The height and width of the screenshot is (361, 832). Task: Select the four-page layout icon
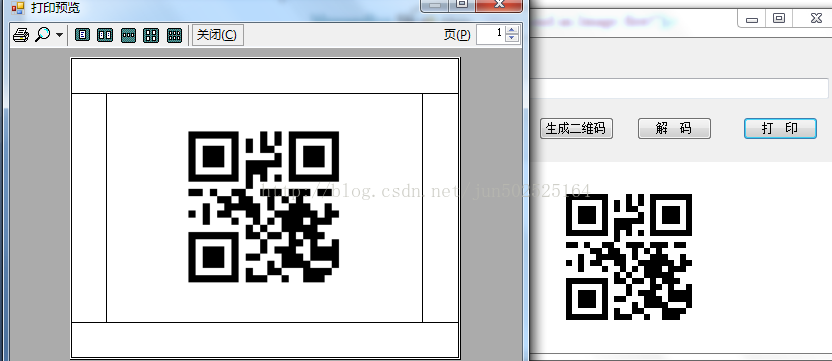click(x=151, y=36)
